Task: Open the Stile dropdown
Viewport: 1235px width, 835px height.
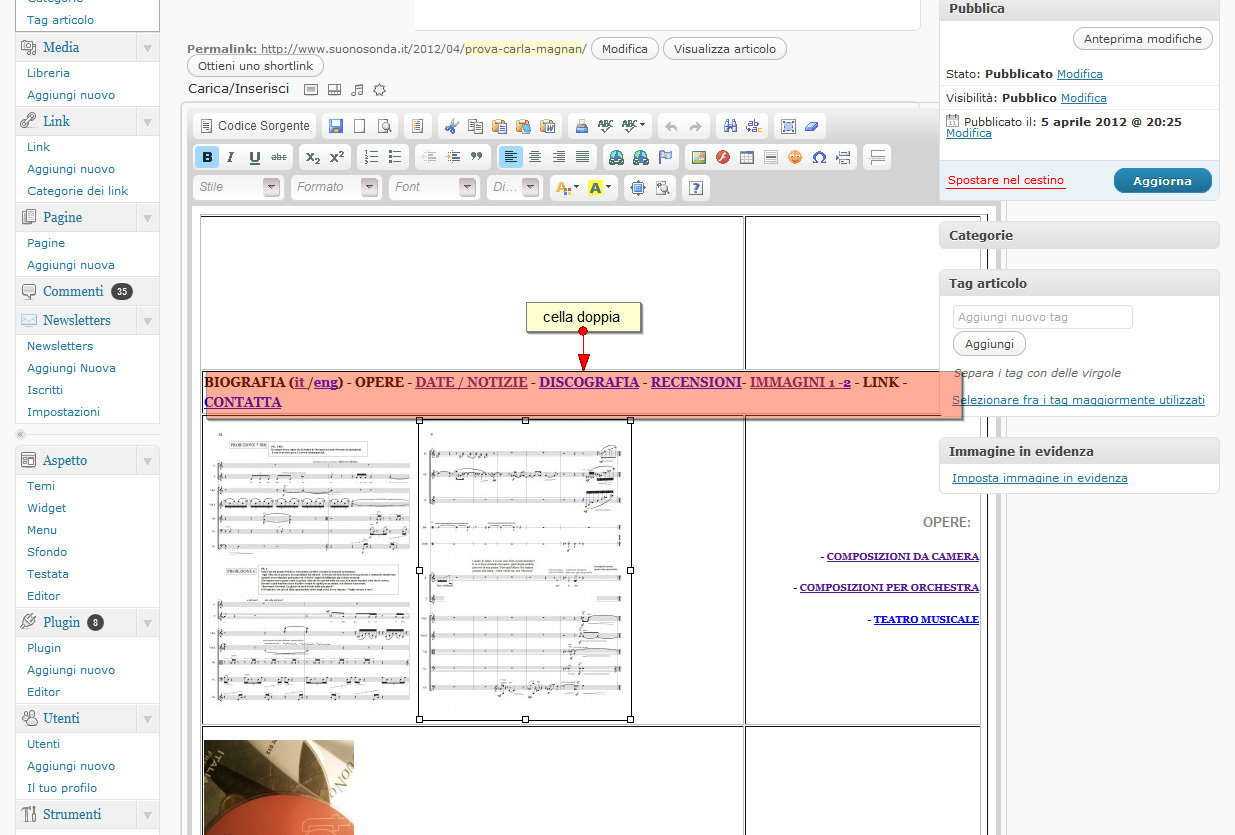Action: pos(237,187)
